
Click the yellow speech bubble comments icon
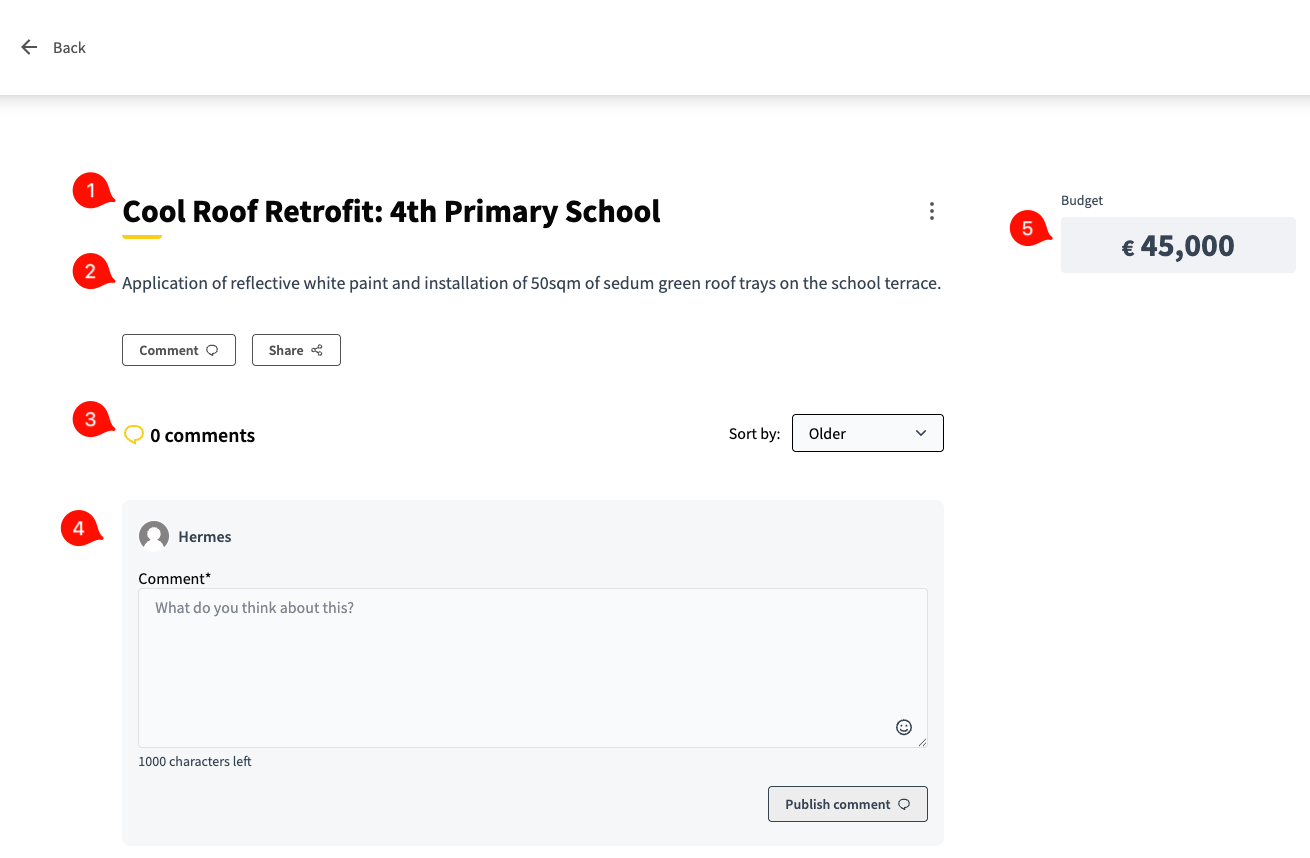click(133, 435)
